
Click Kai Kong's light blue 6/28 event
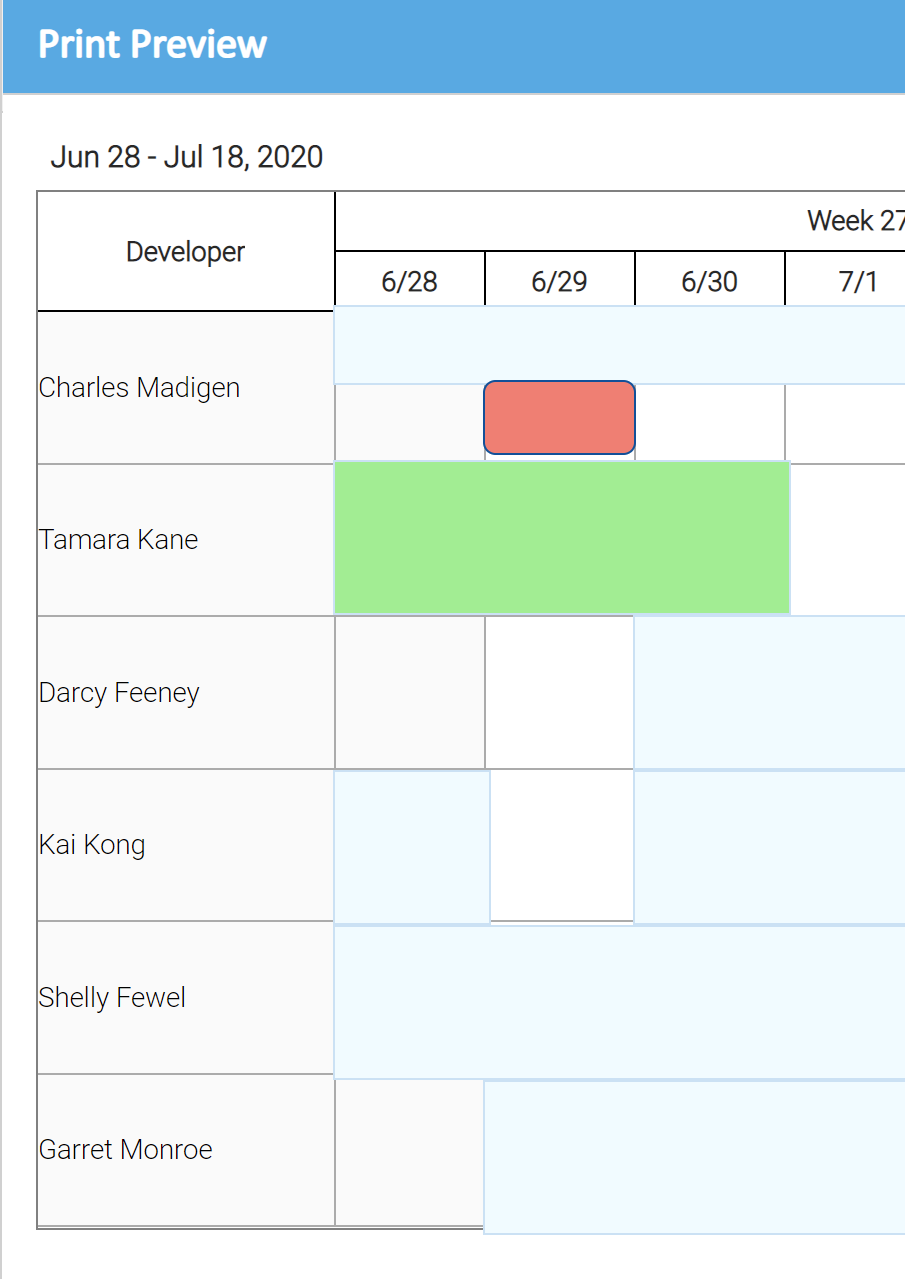pyautogui.click(x=411, y=846)
